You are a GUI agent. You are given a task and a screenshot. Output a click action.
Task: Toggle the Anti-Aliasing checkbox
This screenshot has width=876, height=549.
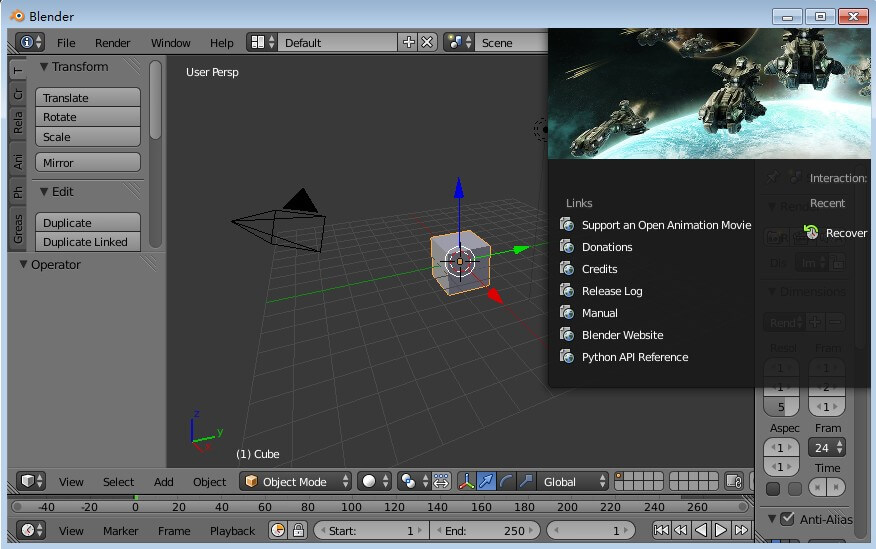coord(787,519)
